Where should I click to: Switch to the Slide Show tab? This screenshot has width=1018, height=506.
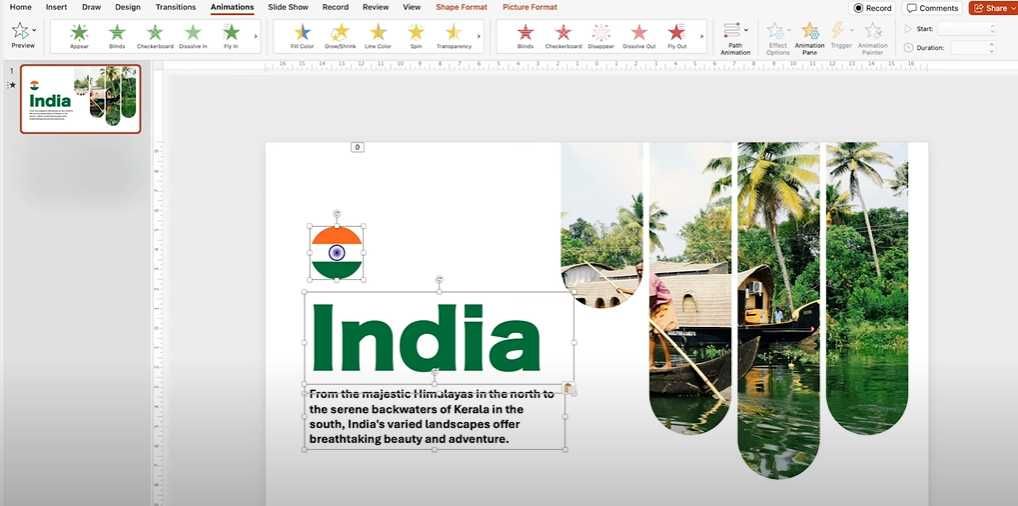(288, 7)
